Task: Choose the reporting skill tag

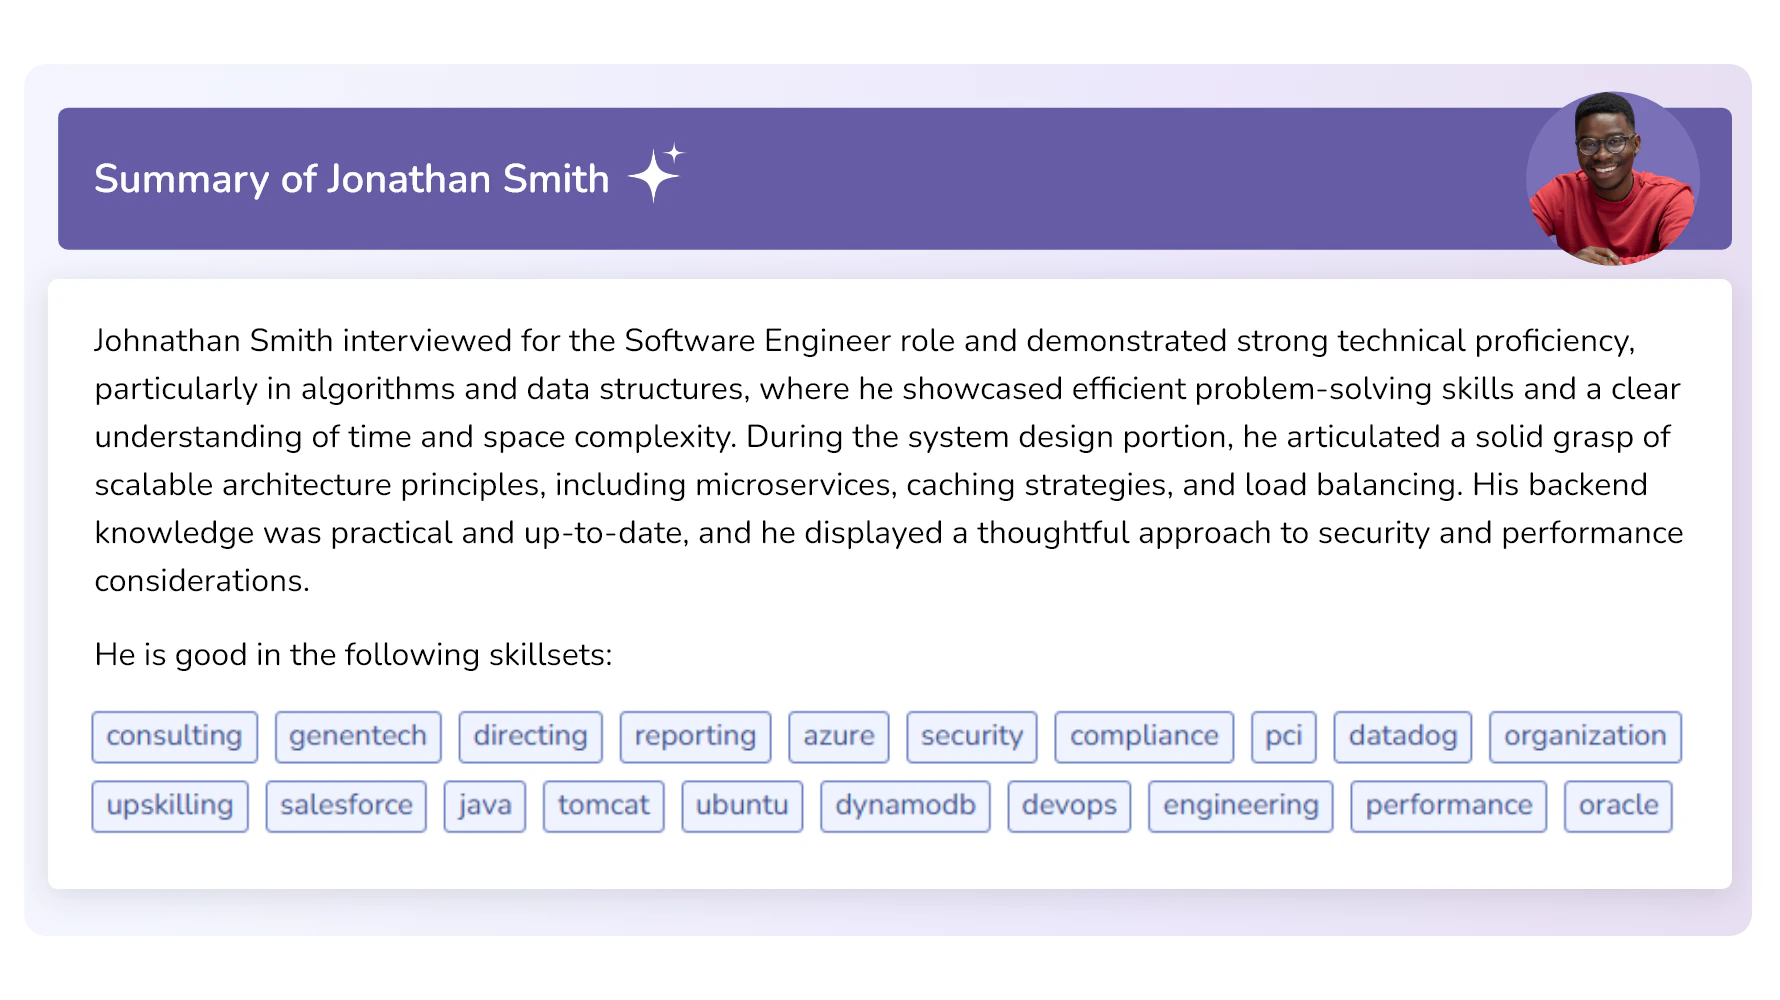Action: pos(695,737)
